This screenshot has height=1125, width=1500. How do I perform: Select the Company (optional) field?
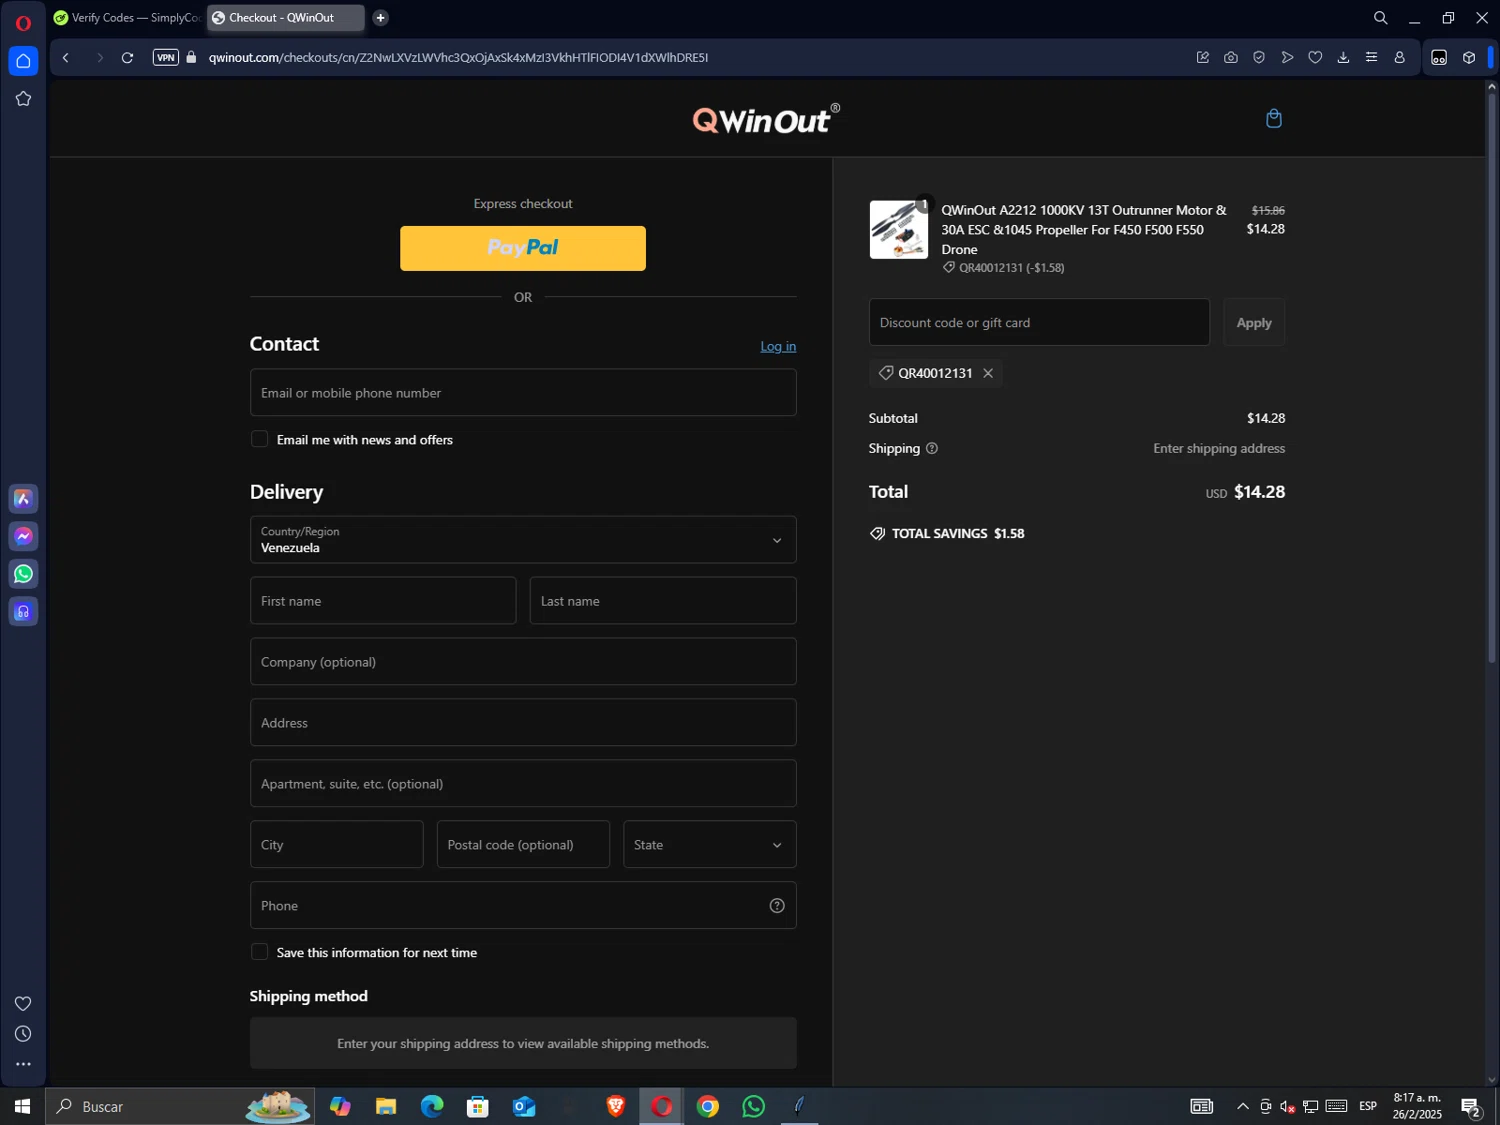[523, 662]
